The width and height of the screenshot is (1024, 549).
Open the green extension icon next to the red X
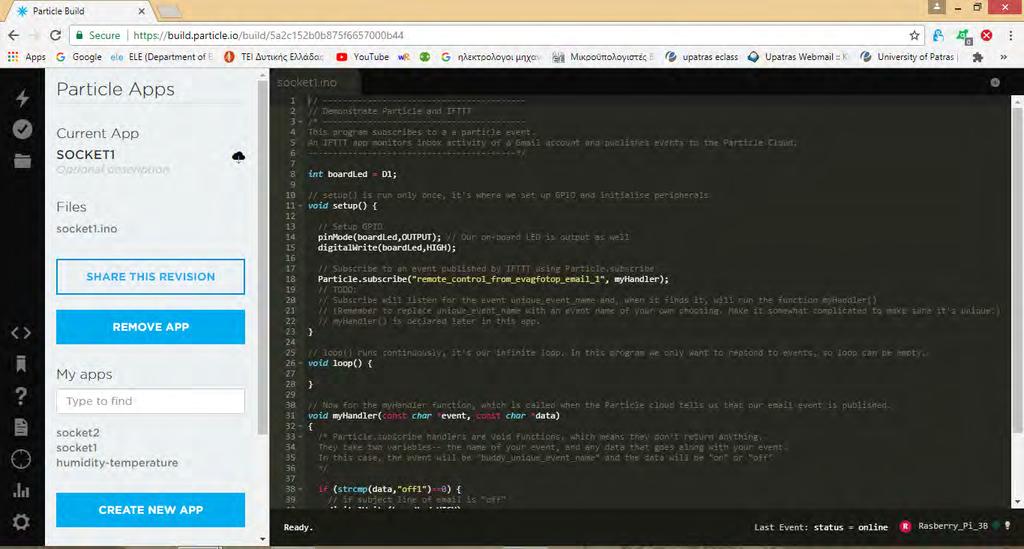(964, 36)
